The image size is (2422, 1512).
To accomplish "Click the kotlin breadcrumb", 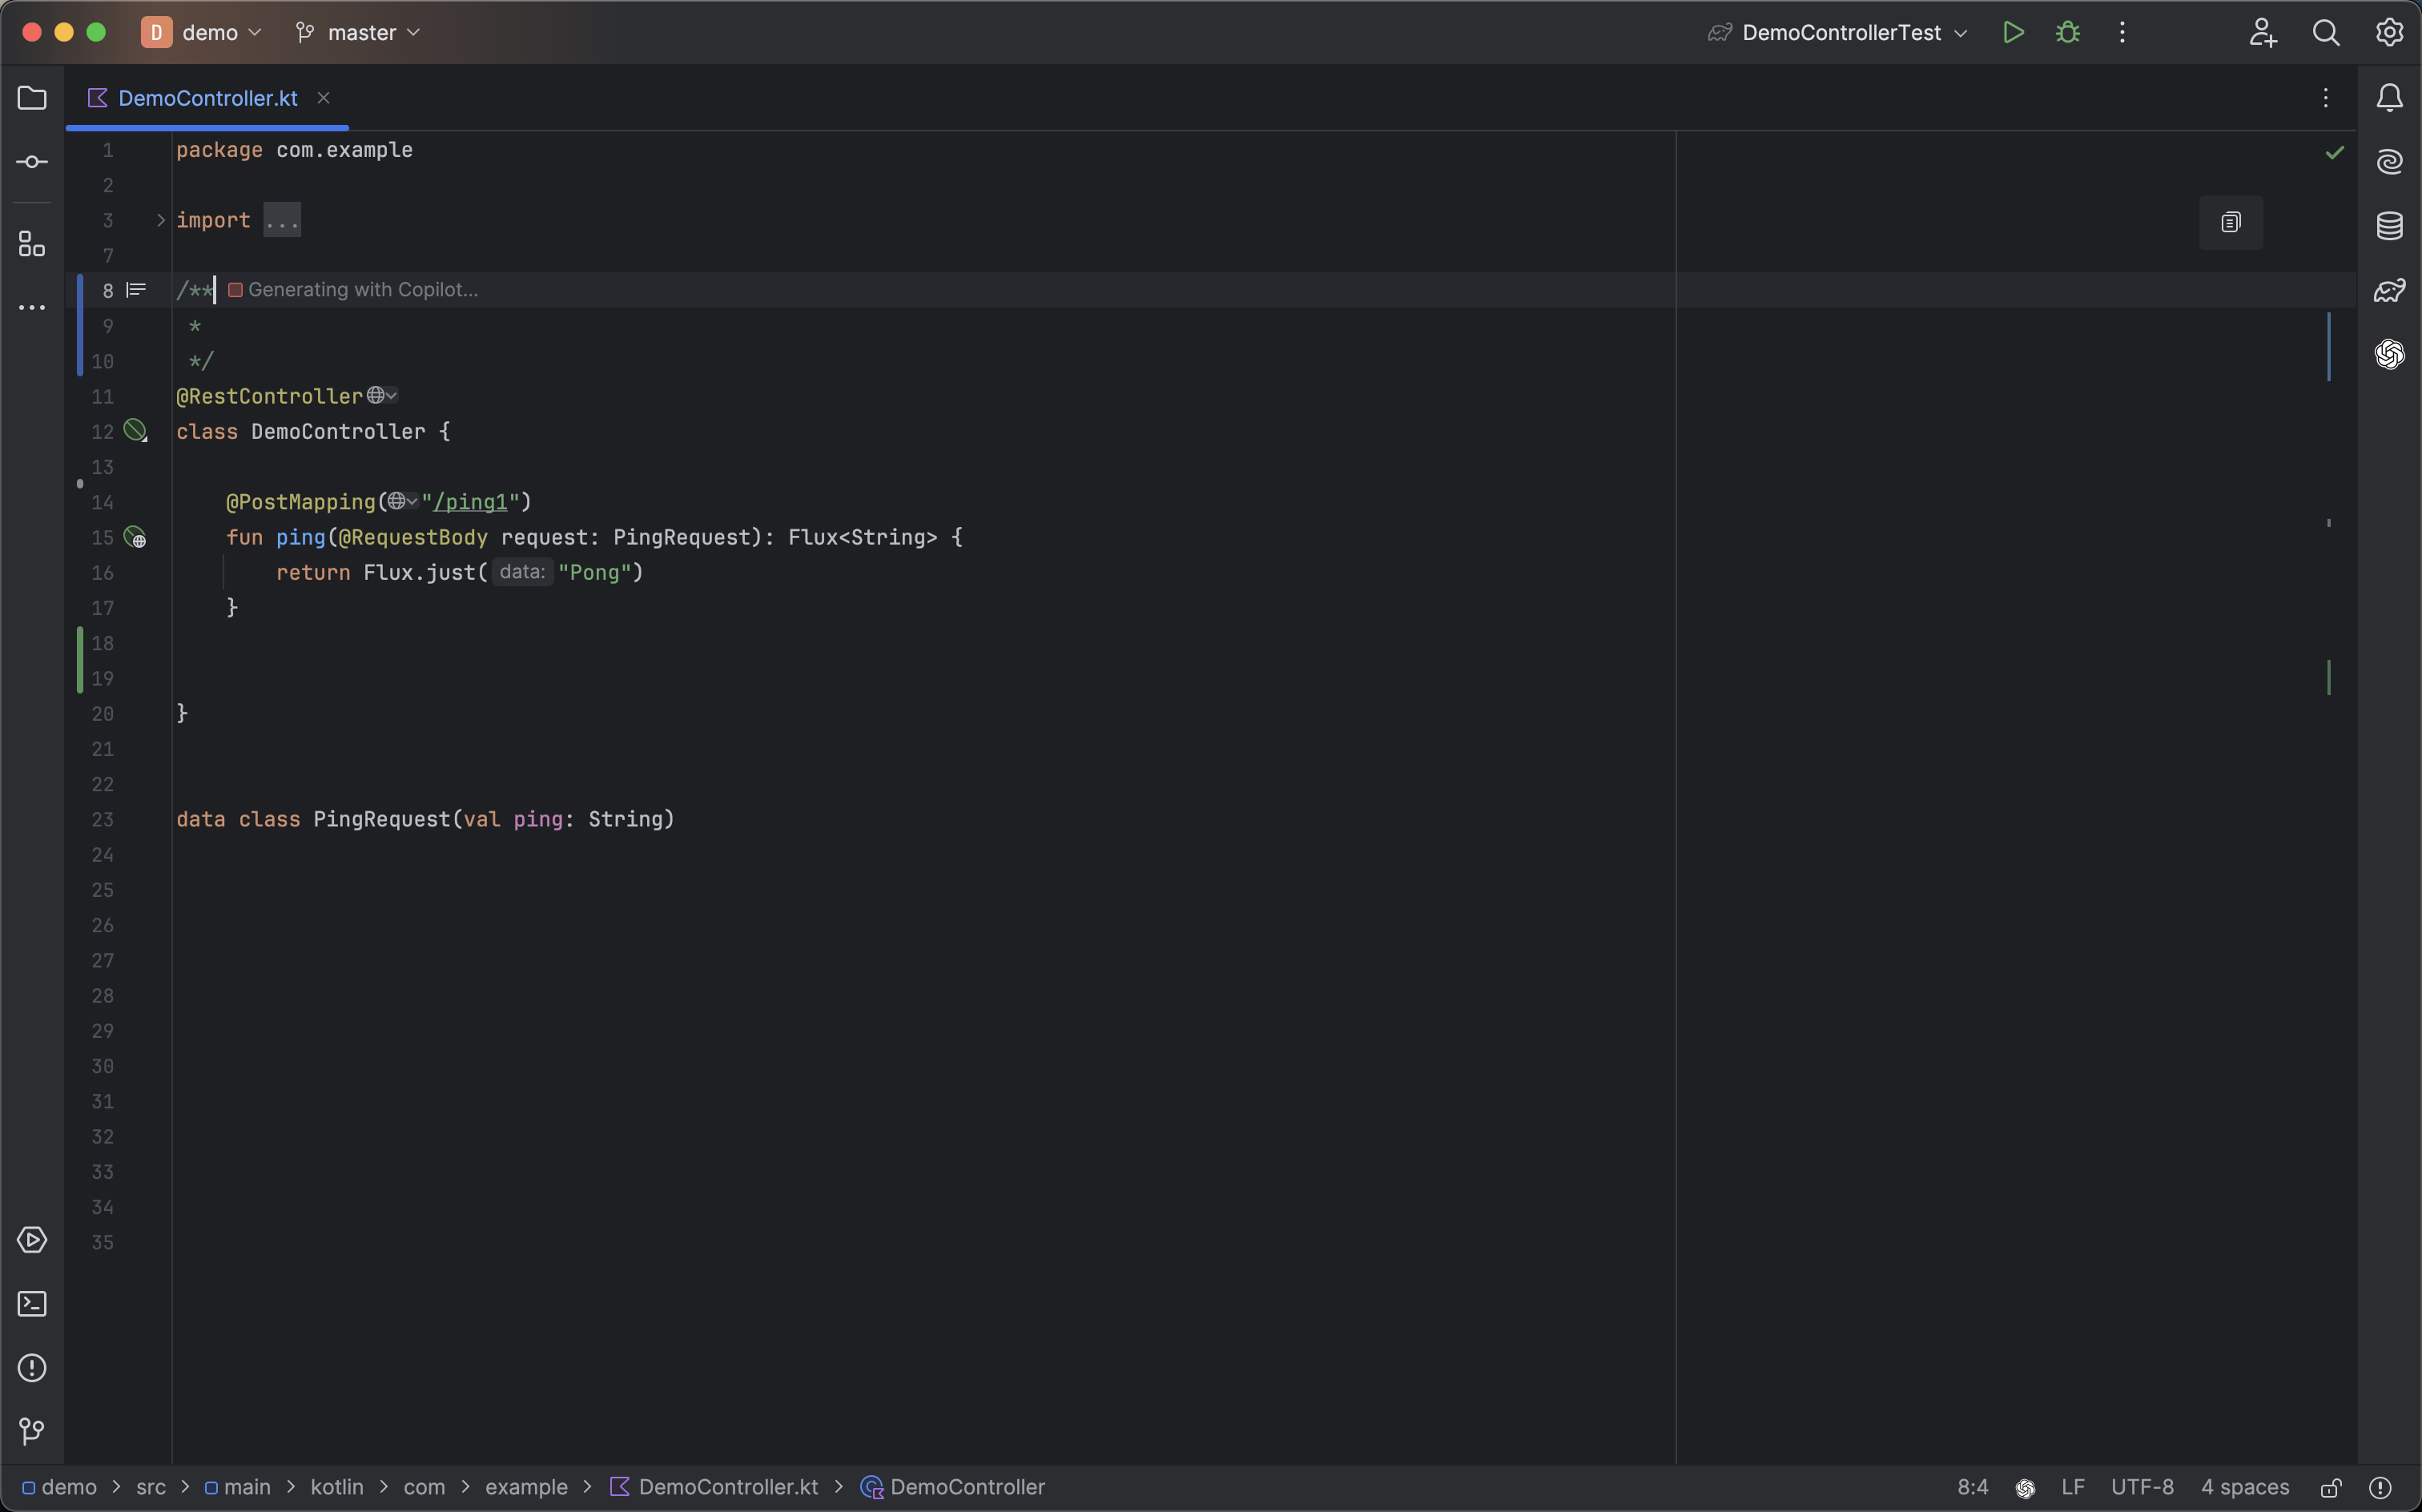I will coord(337,1488).
